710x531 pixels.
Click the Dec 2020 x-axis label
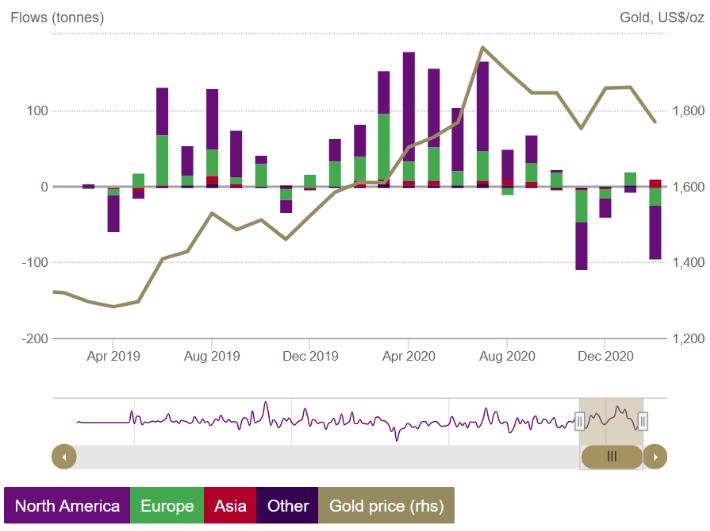[x=605, y=355]
